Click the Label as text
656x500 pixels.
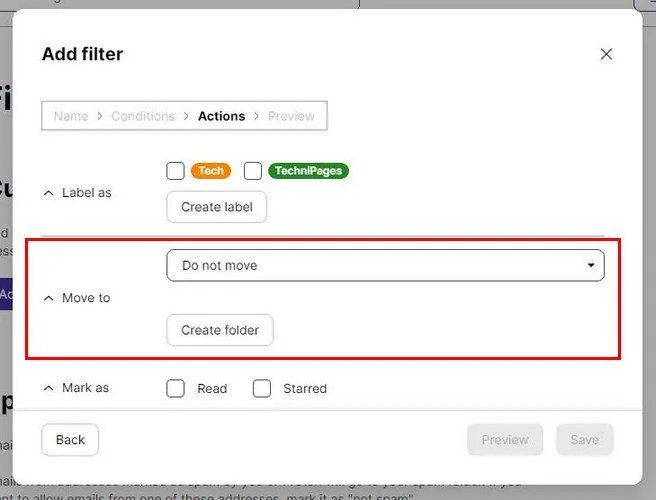click(87, 193)
